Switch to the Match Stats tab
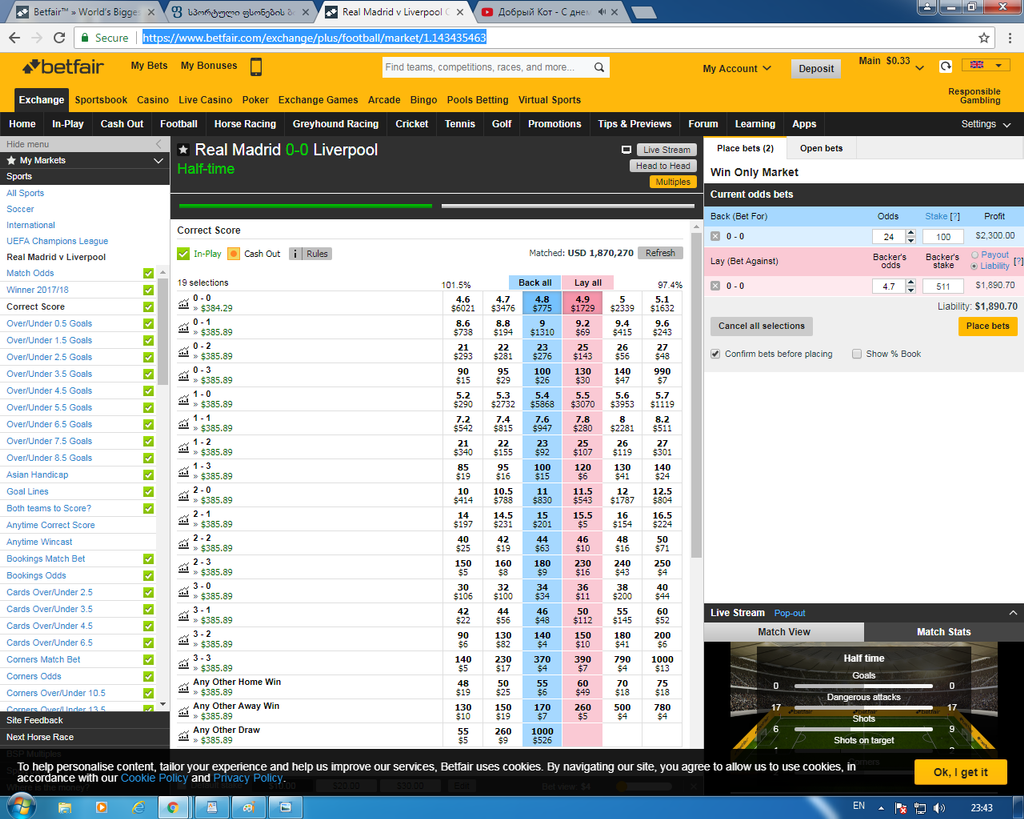 pos(944,632)
